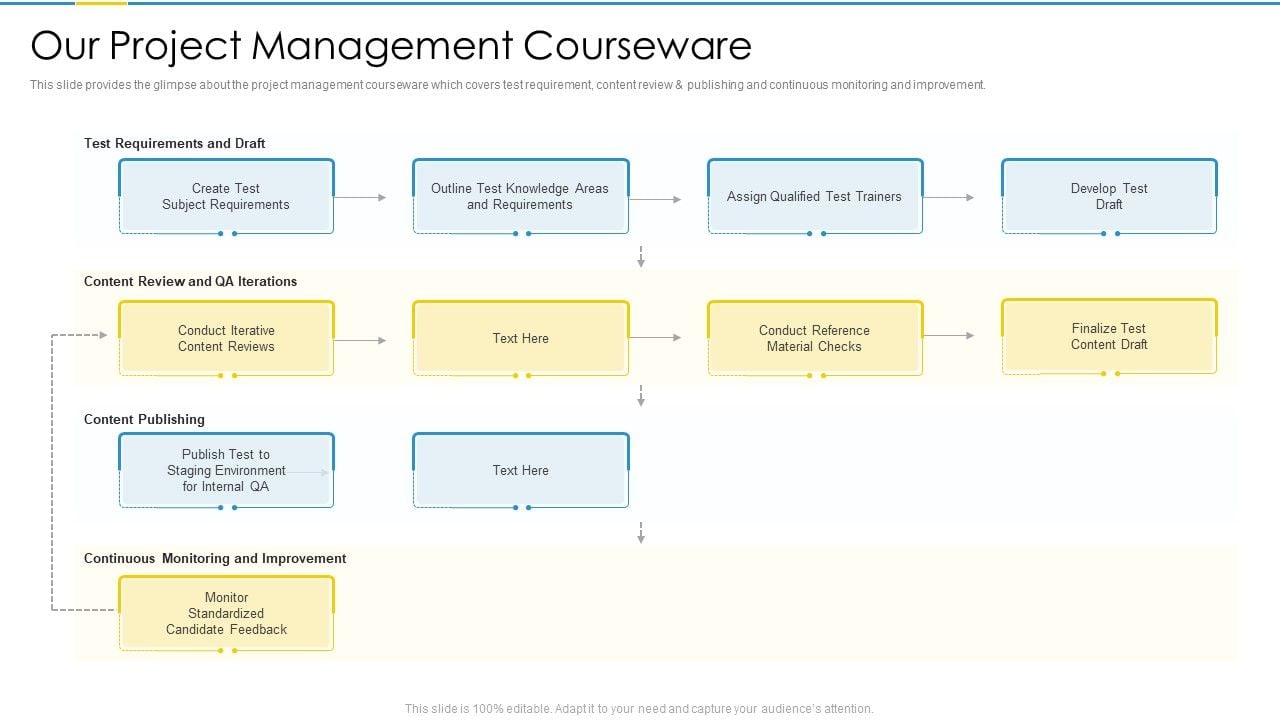The width and height of the screenshot is (1280, 720).
Task: Select the slide description subtitle text
Action: 508,85
